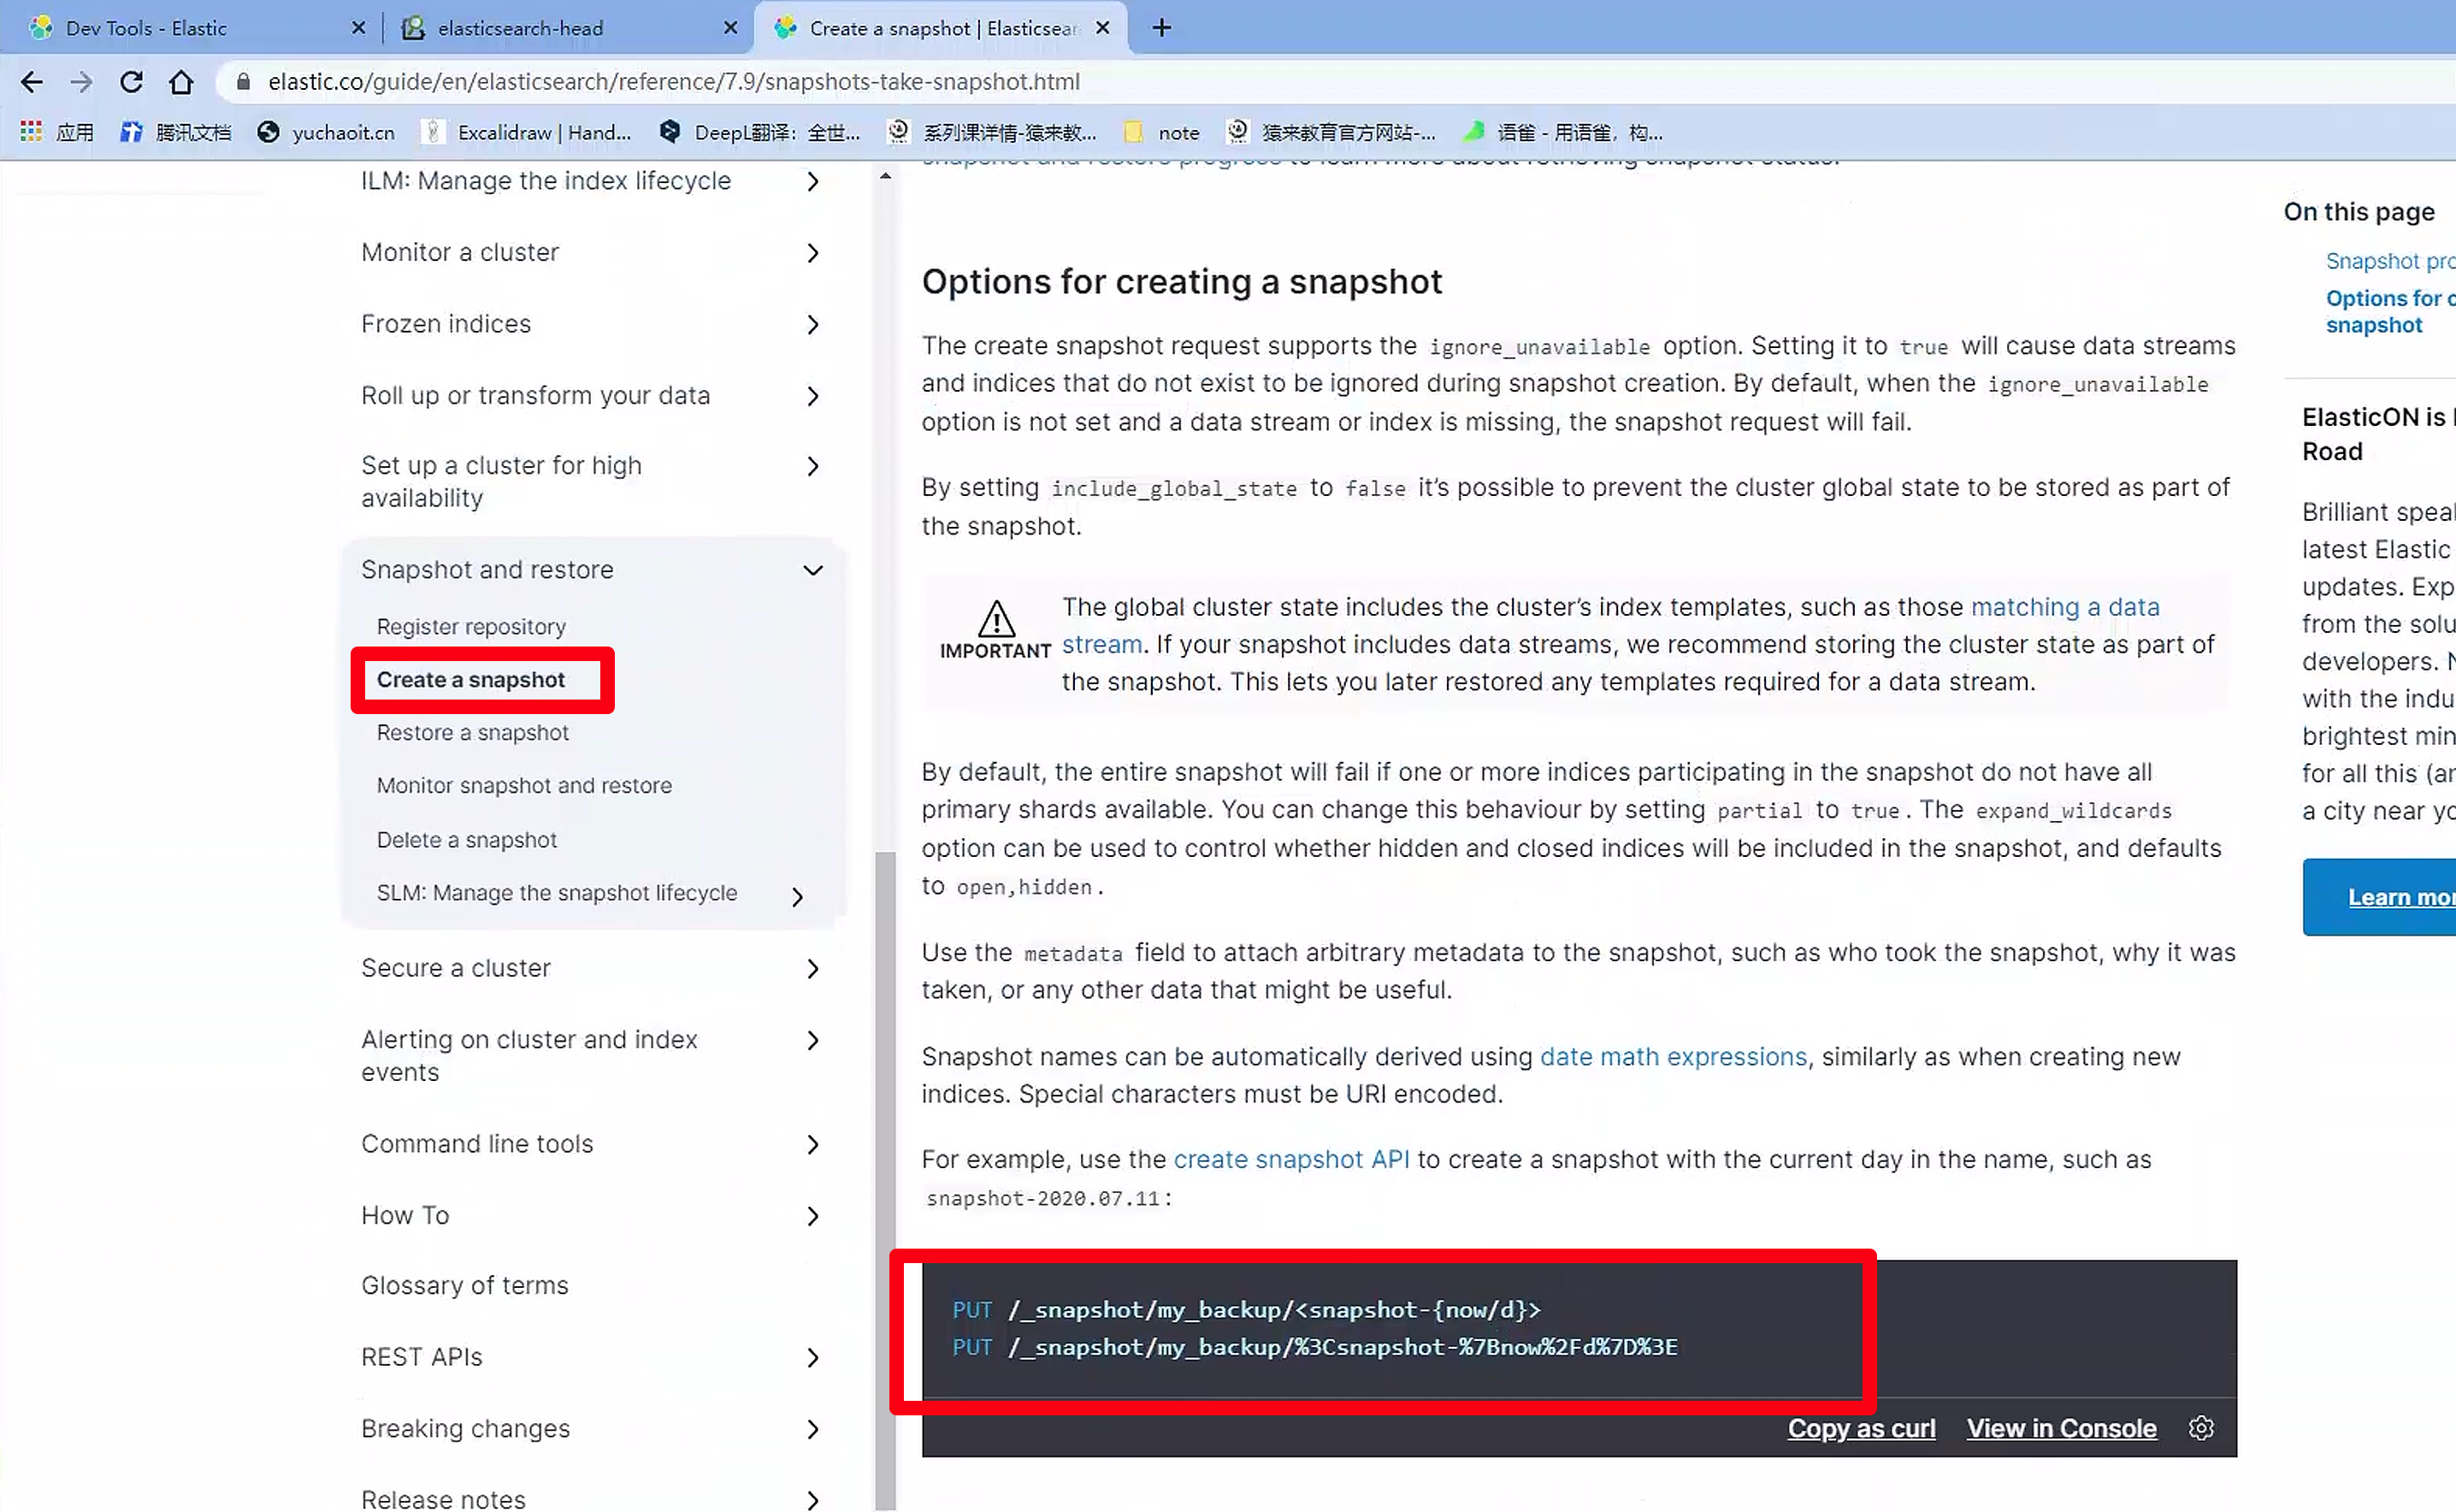Open the date math expressions link
Image resolution: width=2456 pixels, height=1512 pixels.
(1673, 1056)
